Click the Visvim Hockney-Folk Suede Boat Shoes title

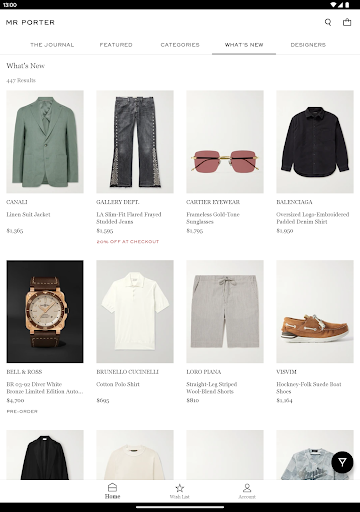[x=309, y=388]
